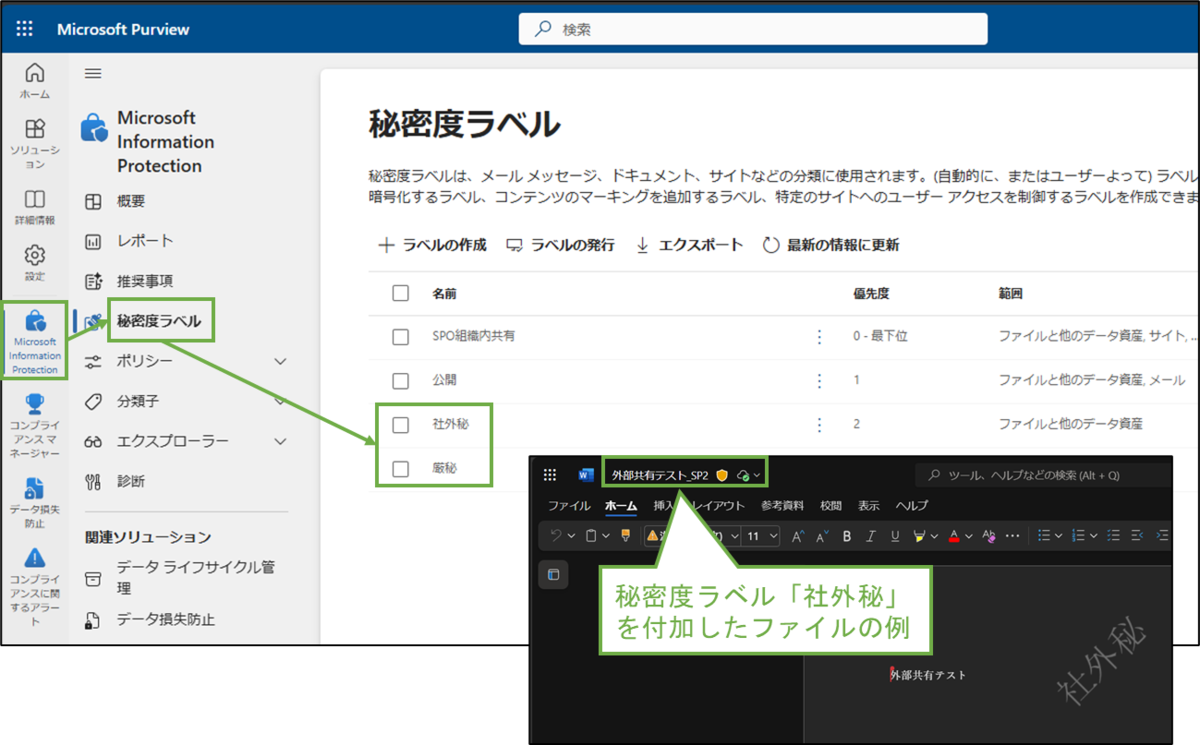Apply red font color
This screenshot has height=745, width=1200.
(x=954, y=536)
